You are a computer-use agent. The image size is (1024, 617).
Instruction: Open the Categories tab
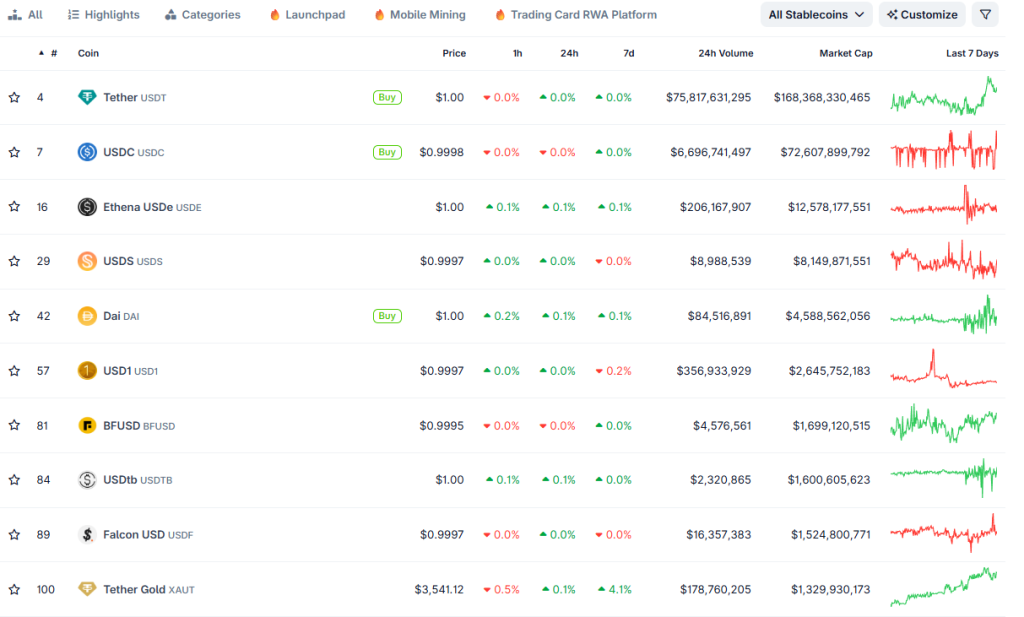[203, 15]
